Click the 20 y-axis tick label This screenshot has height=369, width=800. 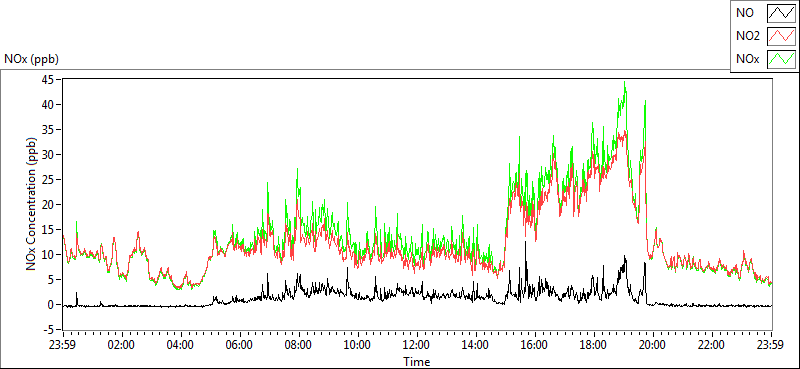click(47, 205)
